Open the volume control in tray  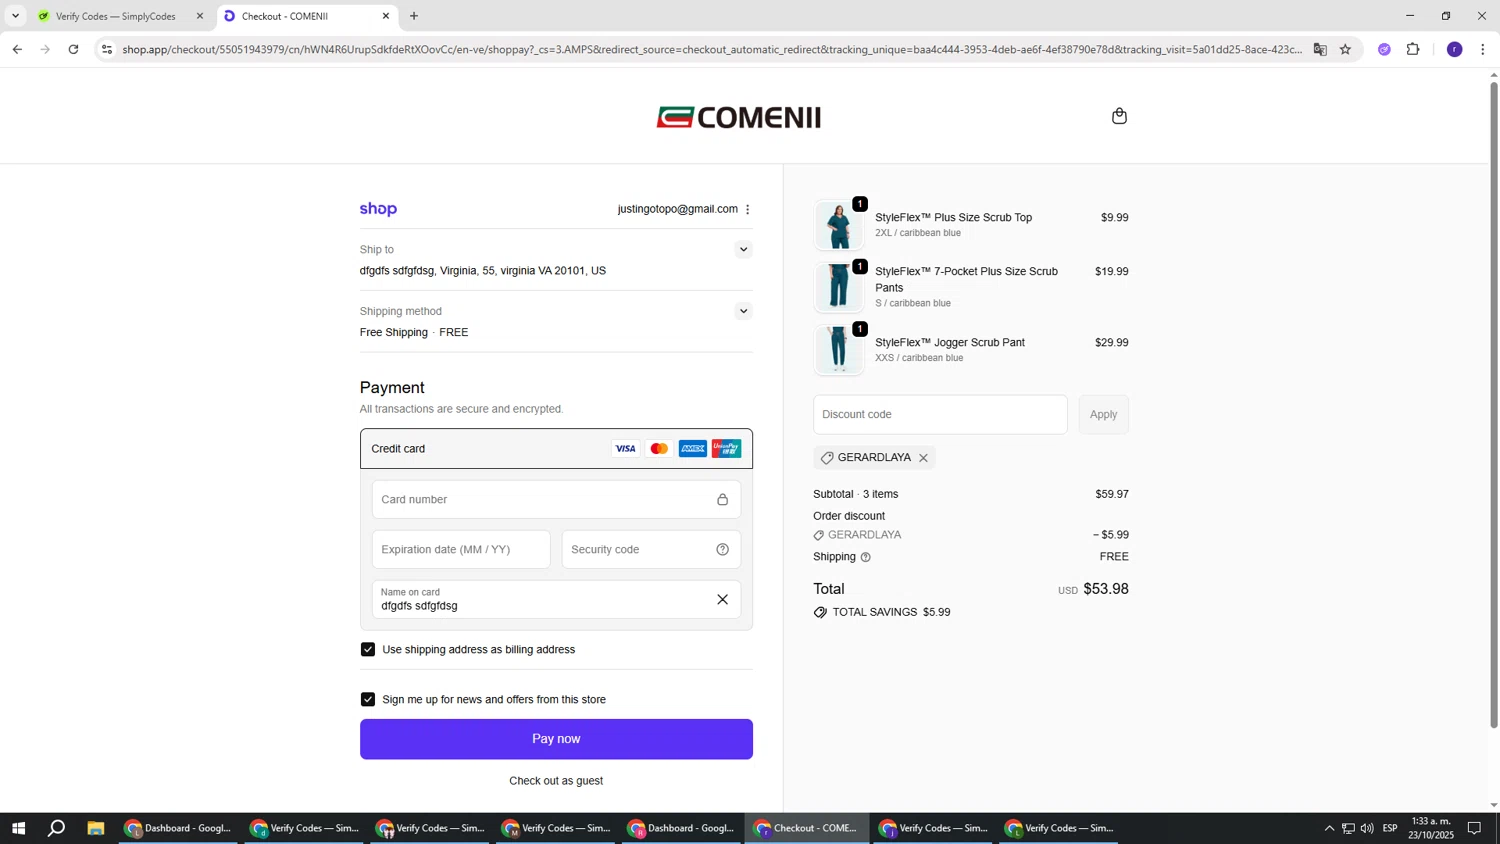coord(1367,828)
